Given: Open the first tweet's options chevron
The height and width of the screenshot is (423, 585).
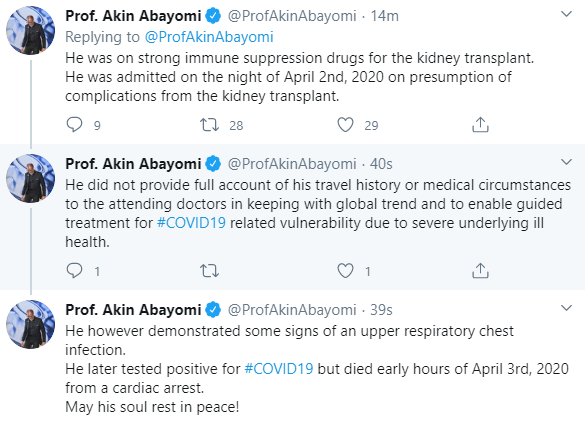Looking at the screenshot, I should tap(566, 15).
